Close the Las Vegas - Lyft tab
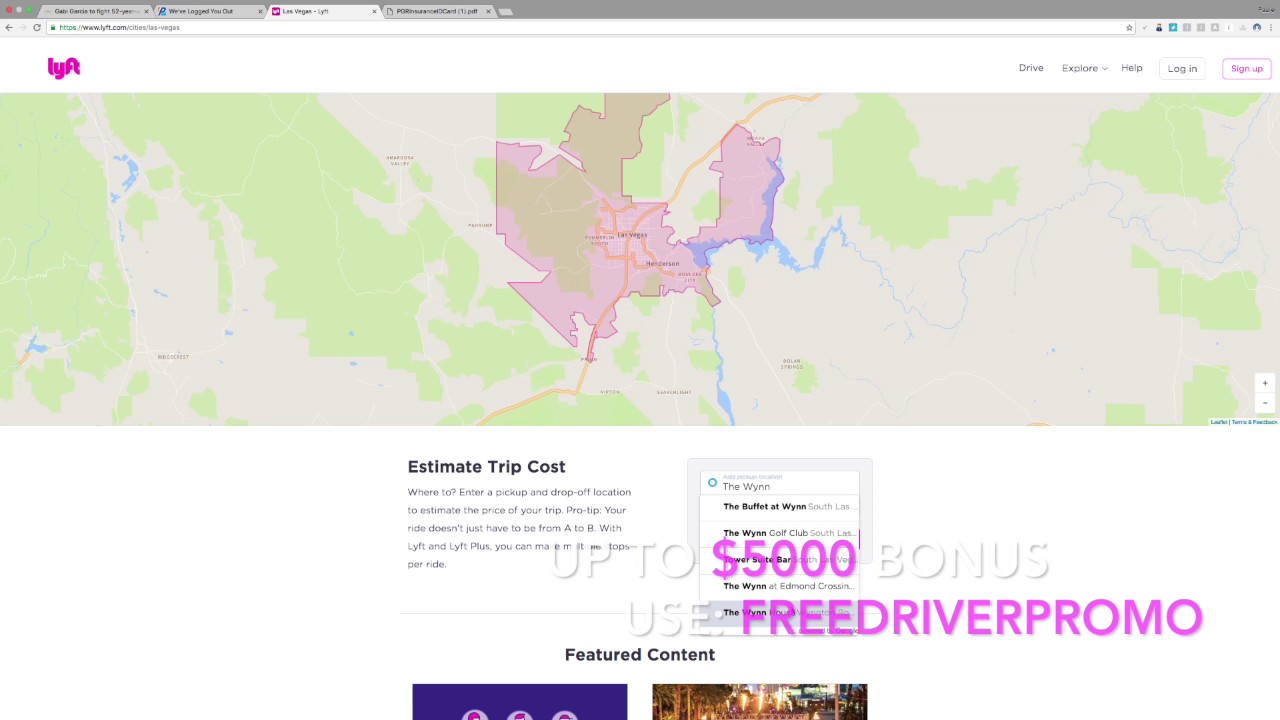This screenshot has height=720, width=1280. tap(375, 11)
